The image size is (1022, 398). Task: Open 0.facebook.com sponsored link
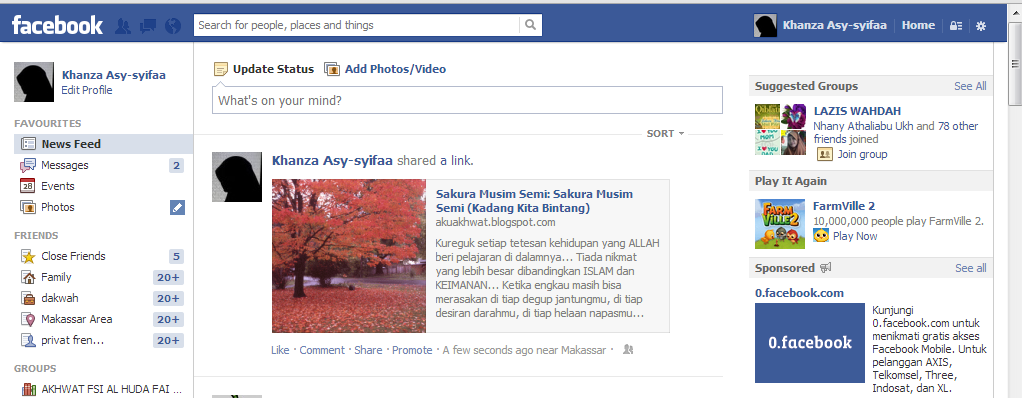click(799, 293)
